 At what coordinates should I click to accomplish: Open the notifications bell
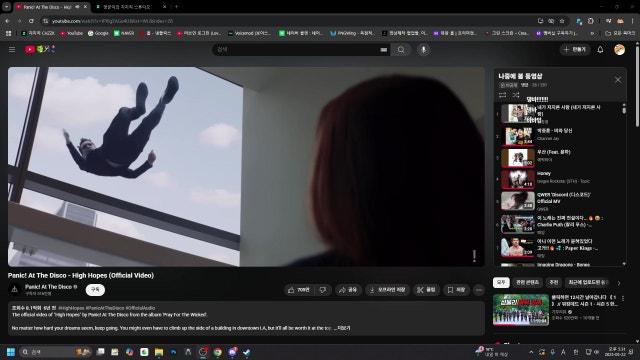(600, 49)
